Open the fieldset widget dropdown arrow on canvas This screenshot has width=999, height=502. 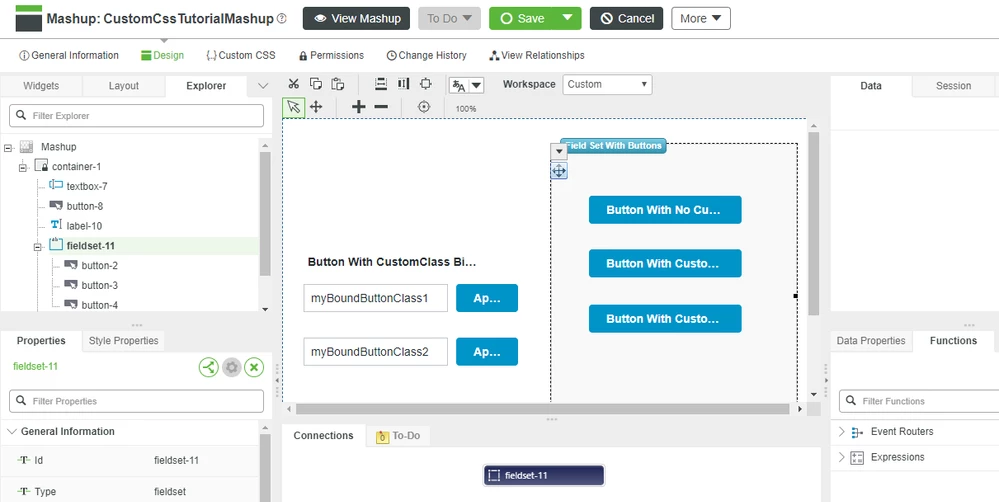tap(558, 152)
